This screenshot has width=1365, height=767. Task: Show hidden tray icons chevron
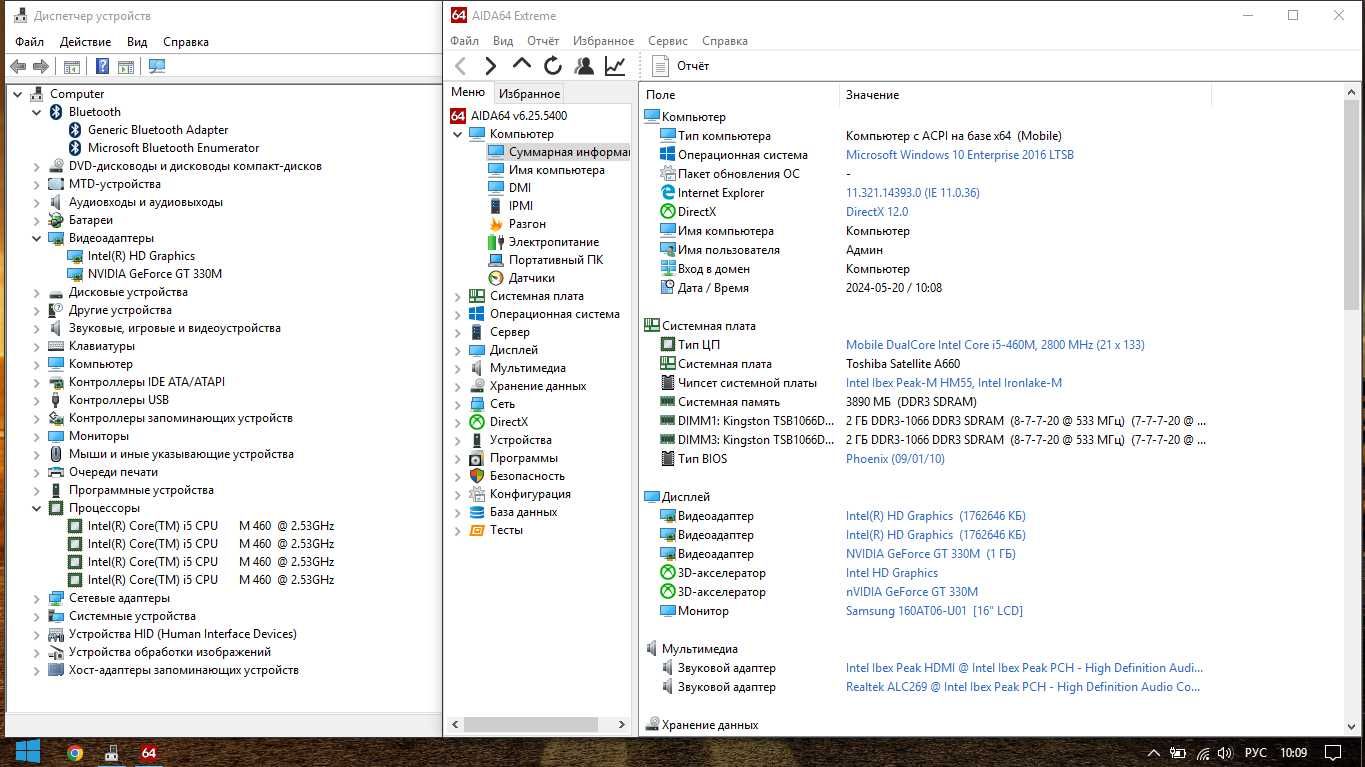coord(1153,753)
